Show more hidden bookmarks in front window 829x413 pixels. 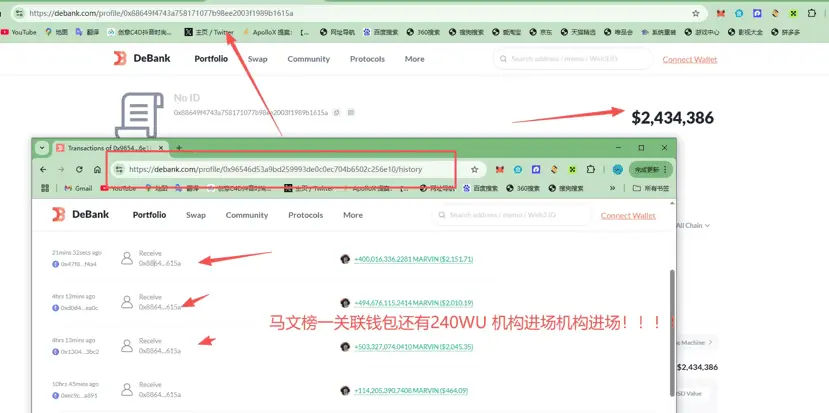pos(612,188)
